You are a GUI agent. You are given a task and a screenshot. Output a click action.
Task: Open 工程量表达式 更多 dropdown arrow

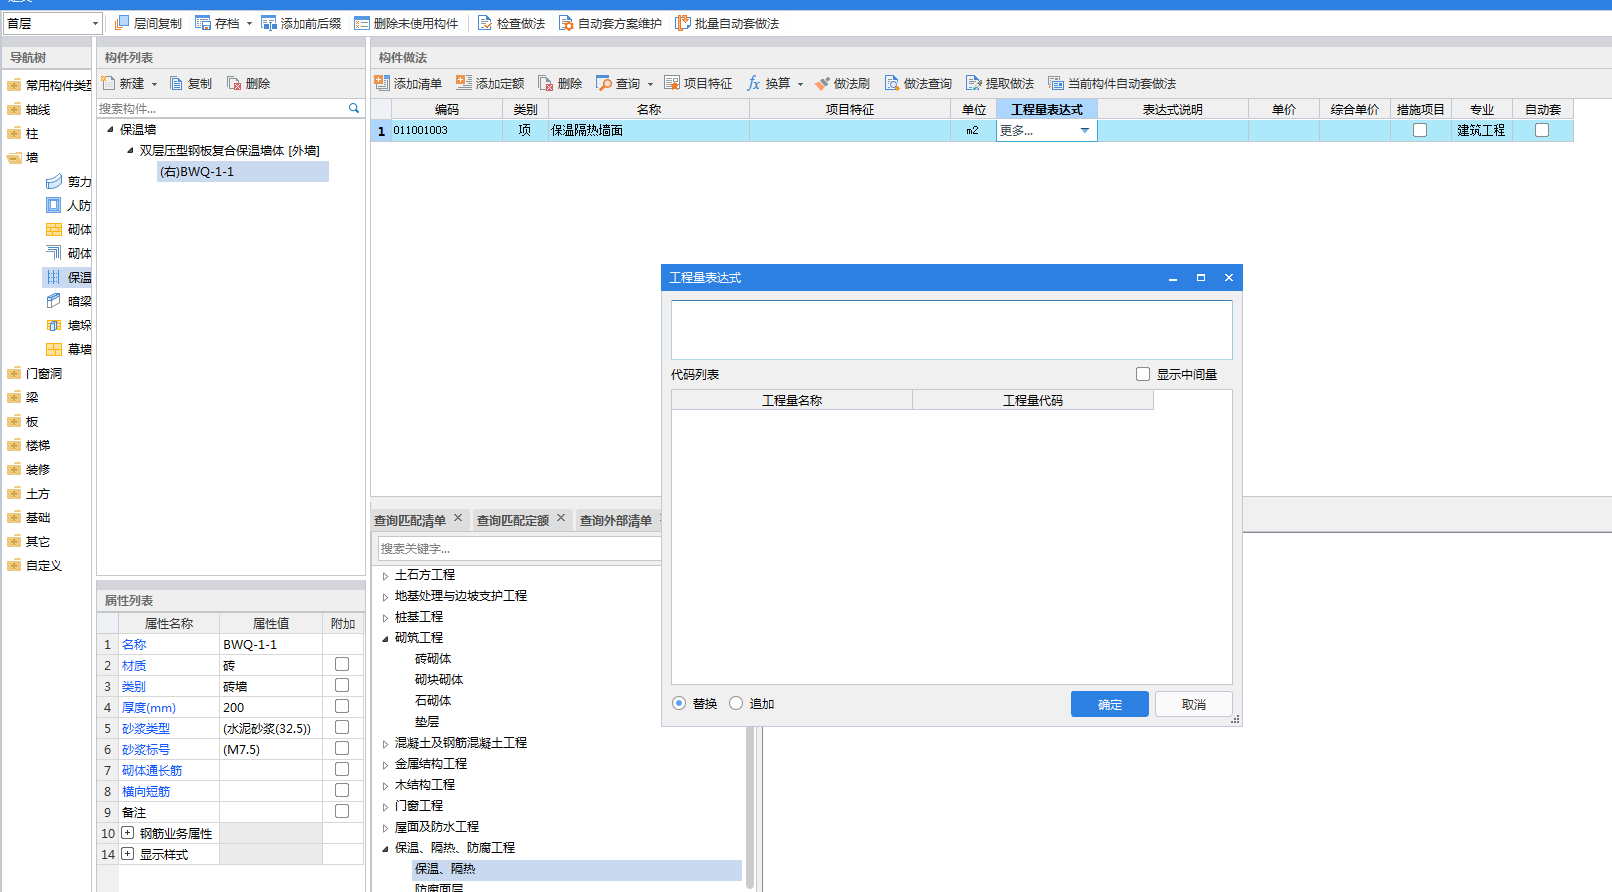[x=1085, y=130]
